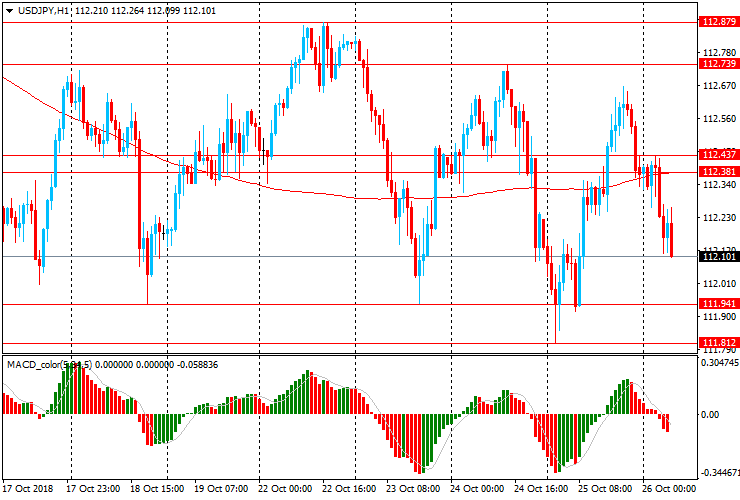This screenshot has width=740, height=500.
Task: Click the 19 Oct 07:00 time label
Action: click(x=221, y=489)
